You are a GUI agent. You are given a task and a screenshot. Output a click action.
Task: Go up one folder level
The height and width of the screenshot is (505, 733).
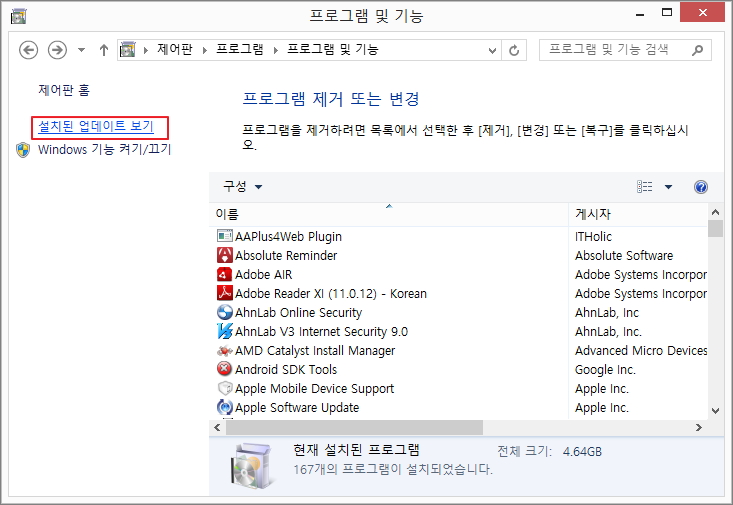(104, 50)
